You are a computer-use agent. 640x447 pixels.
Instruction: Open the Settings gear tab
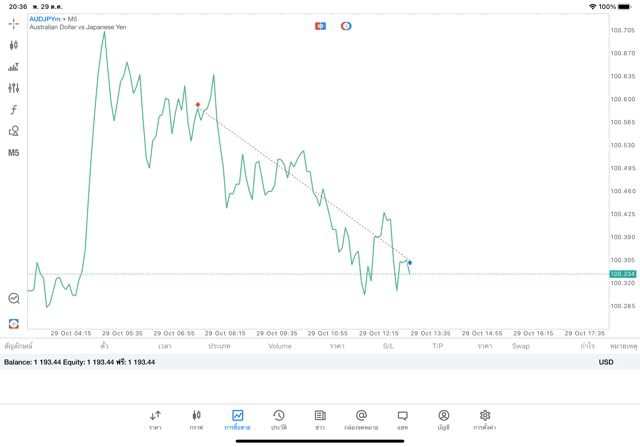(x=485, y=419)
